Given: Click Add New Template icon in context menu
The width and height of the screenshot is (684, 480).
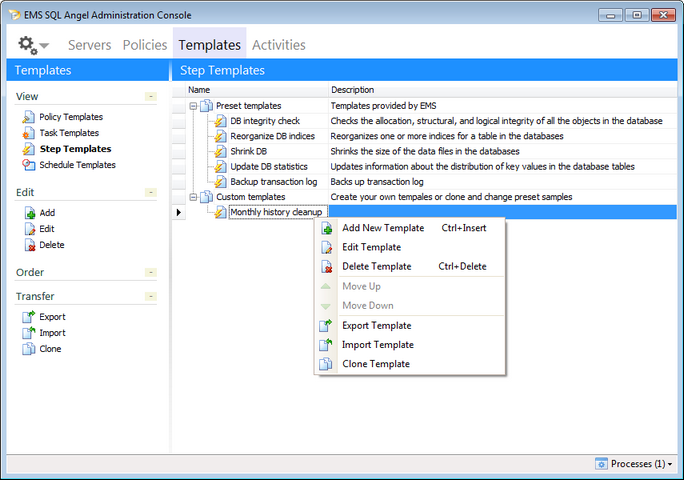Looking at the screenshot, I should click(x=326, y=228).
